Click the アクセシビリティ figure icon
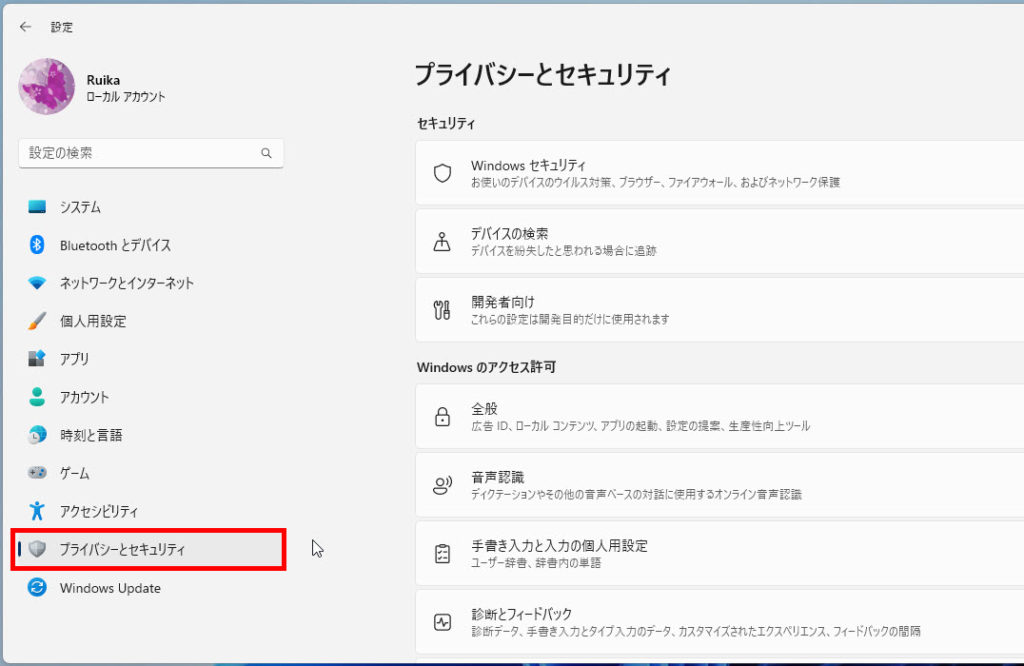This screenshot has width=1024, height=666. [37, 511]
